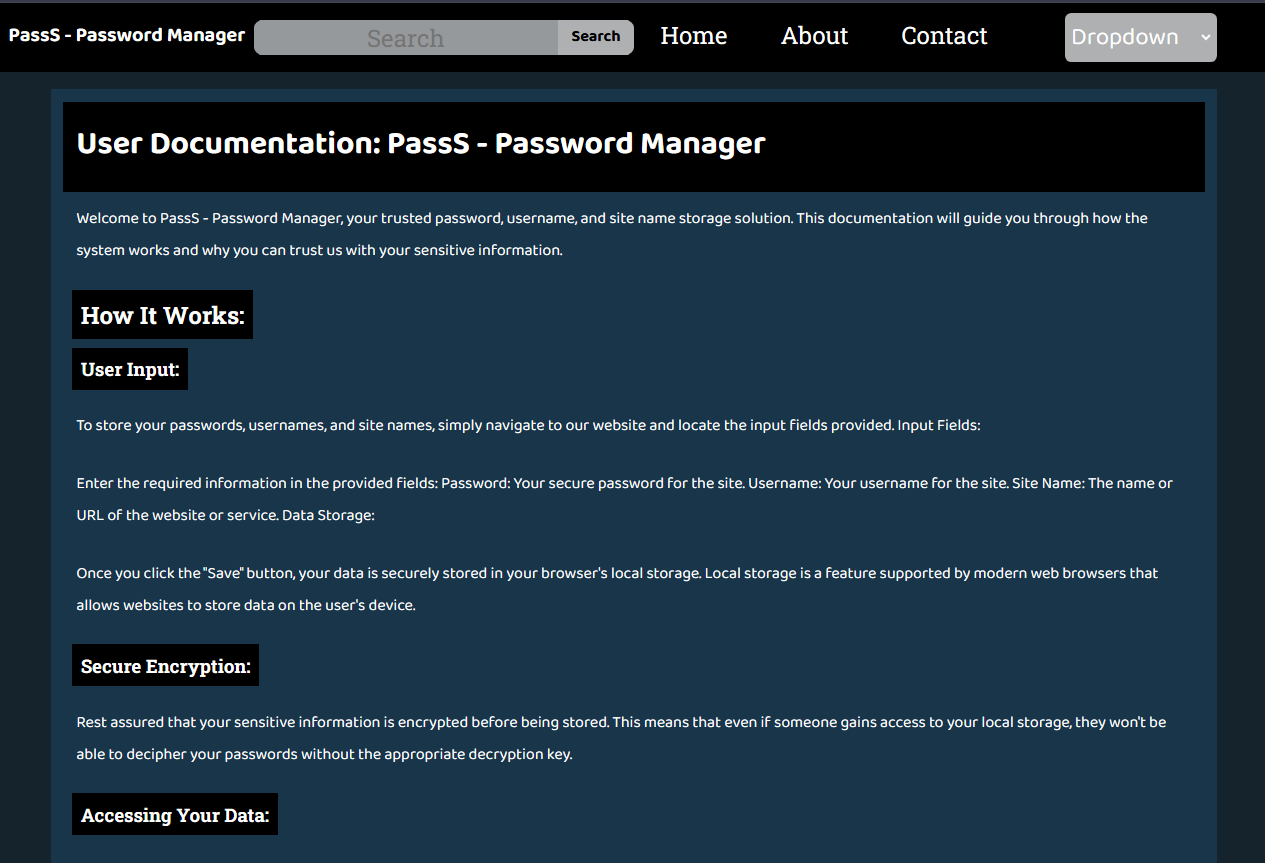1265x863 pixels.
Task: Focus the Search input field
Action: [406, 38]
